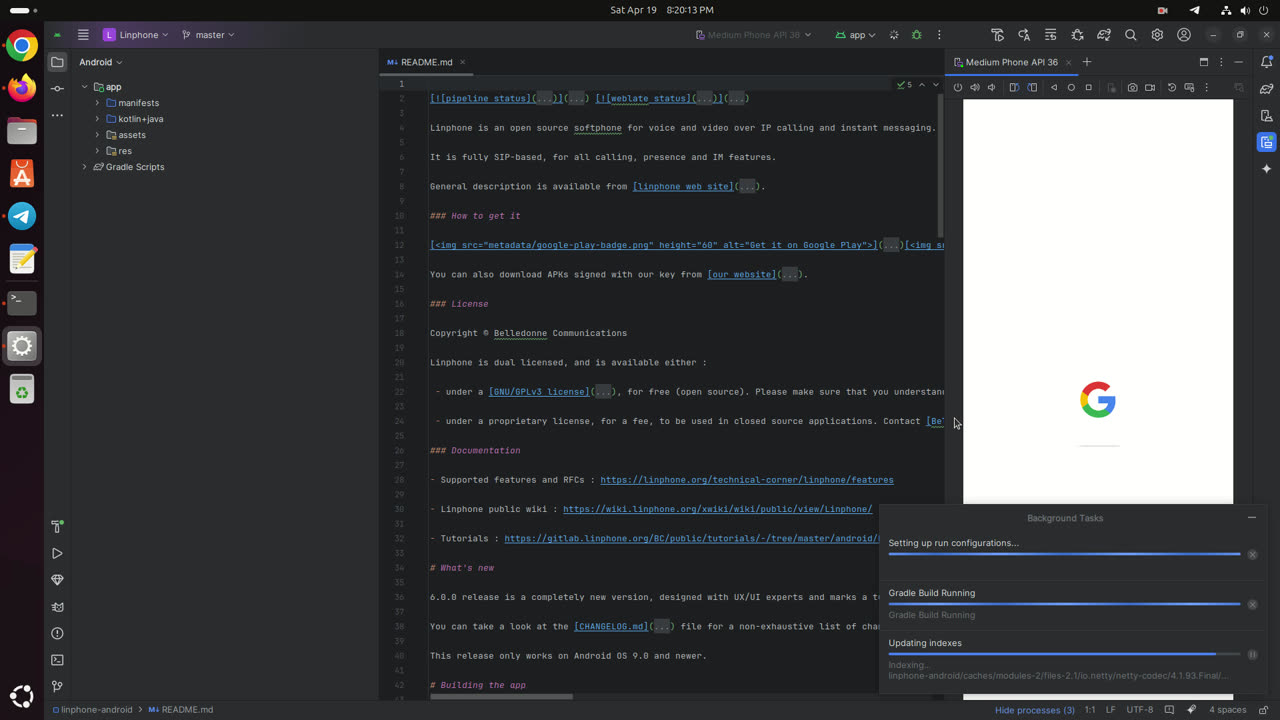The image size is (1280, 720).
Task: Click the Updating indexes progress bar
Action: pyautogui.click(x=1064, y=654)
